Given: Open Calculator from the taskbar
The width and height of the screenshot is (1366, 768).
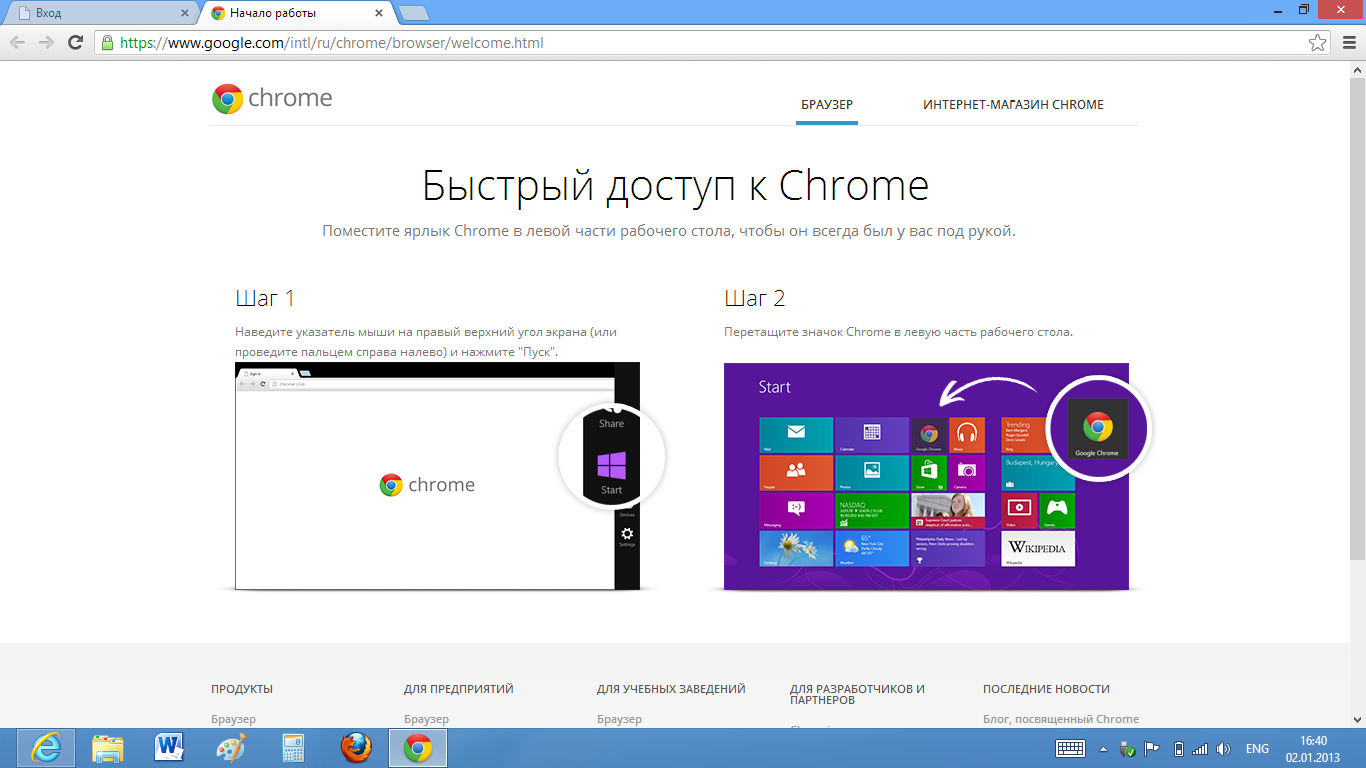Looking at the screenshot, I should [x=293, y=748].
